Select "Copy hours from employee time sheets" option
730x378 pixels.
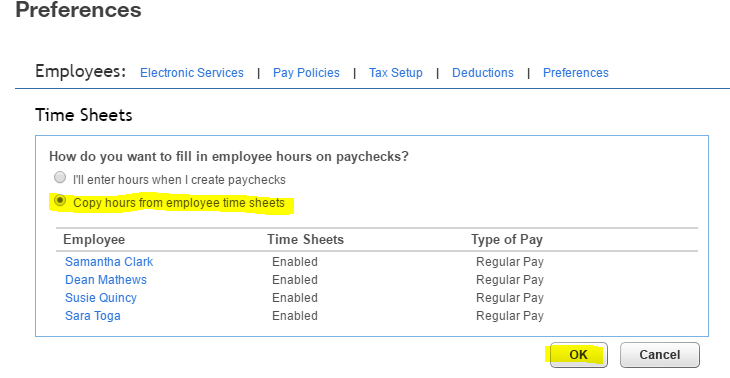[x=60, y=201]
